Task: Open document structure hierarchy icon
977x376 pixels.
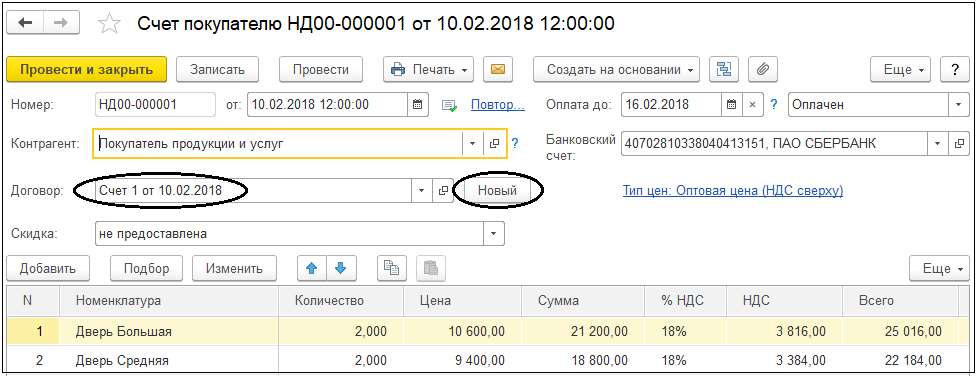Action: 724,69
